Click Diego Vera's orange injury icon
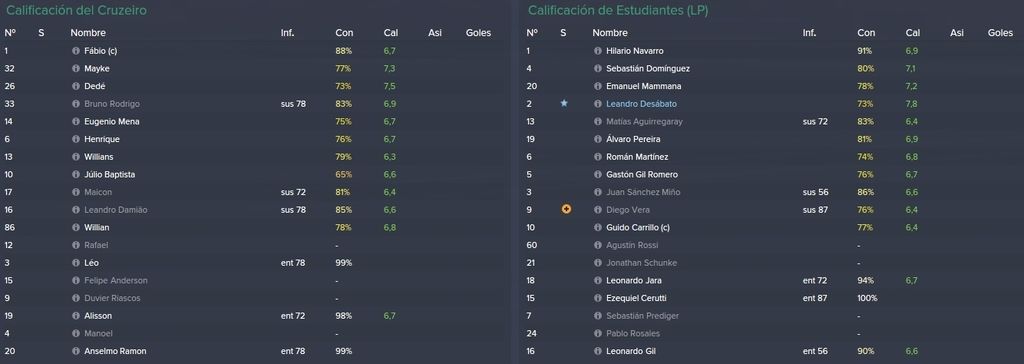The width and height of the screenshot is (1024, 364). click(x=566, y=209)
